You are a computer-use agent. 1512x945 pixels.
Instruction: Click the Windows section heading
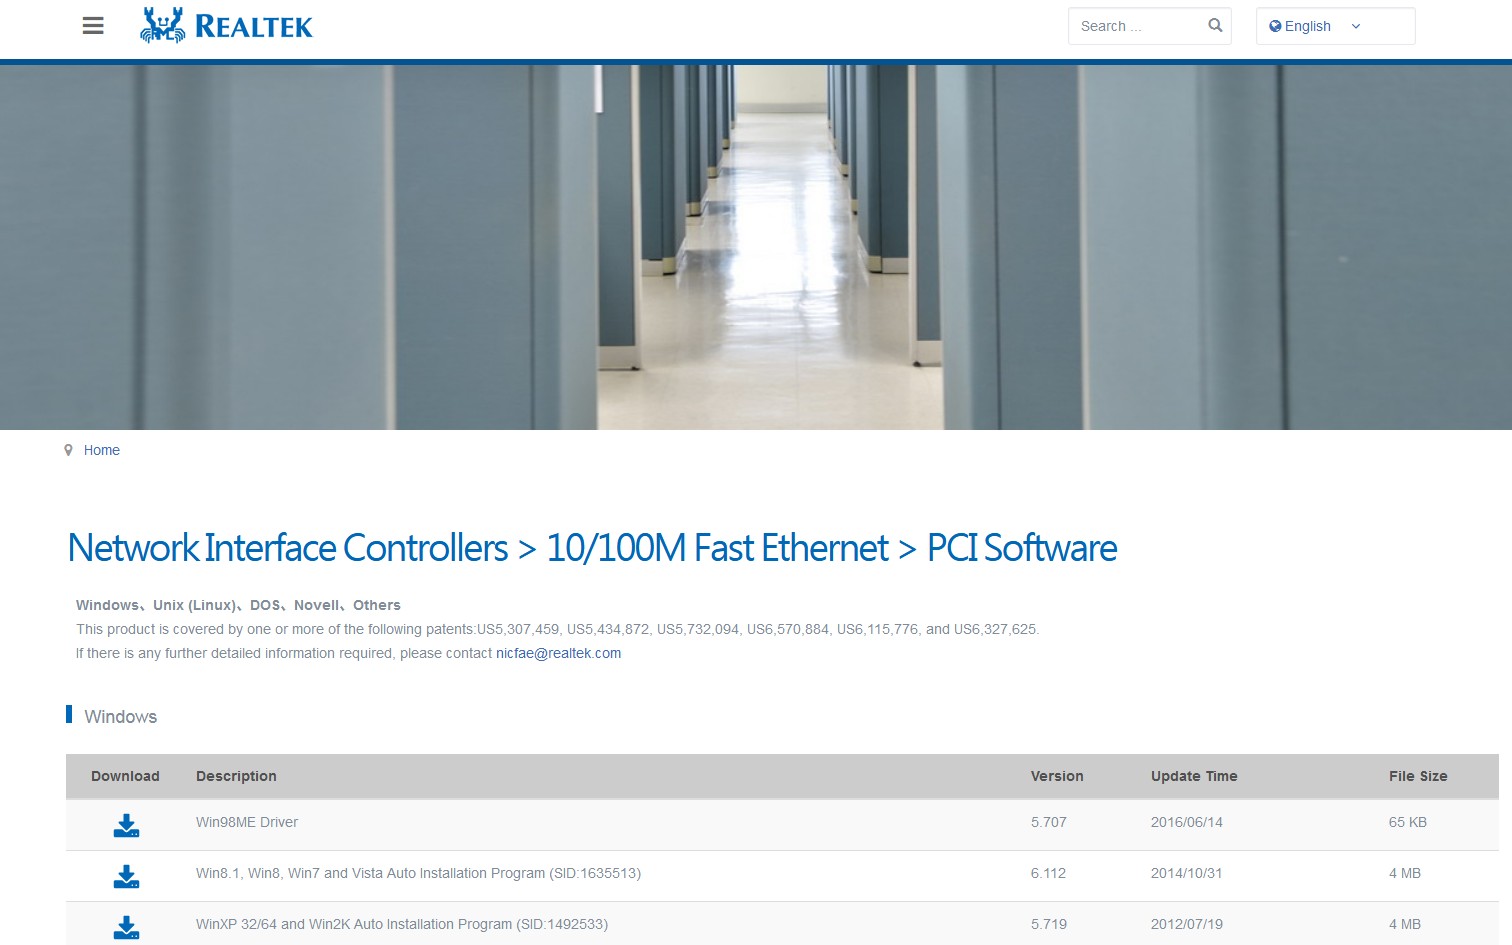(120, 717)
